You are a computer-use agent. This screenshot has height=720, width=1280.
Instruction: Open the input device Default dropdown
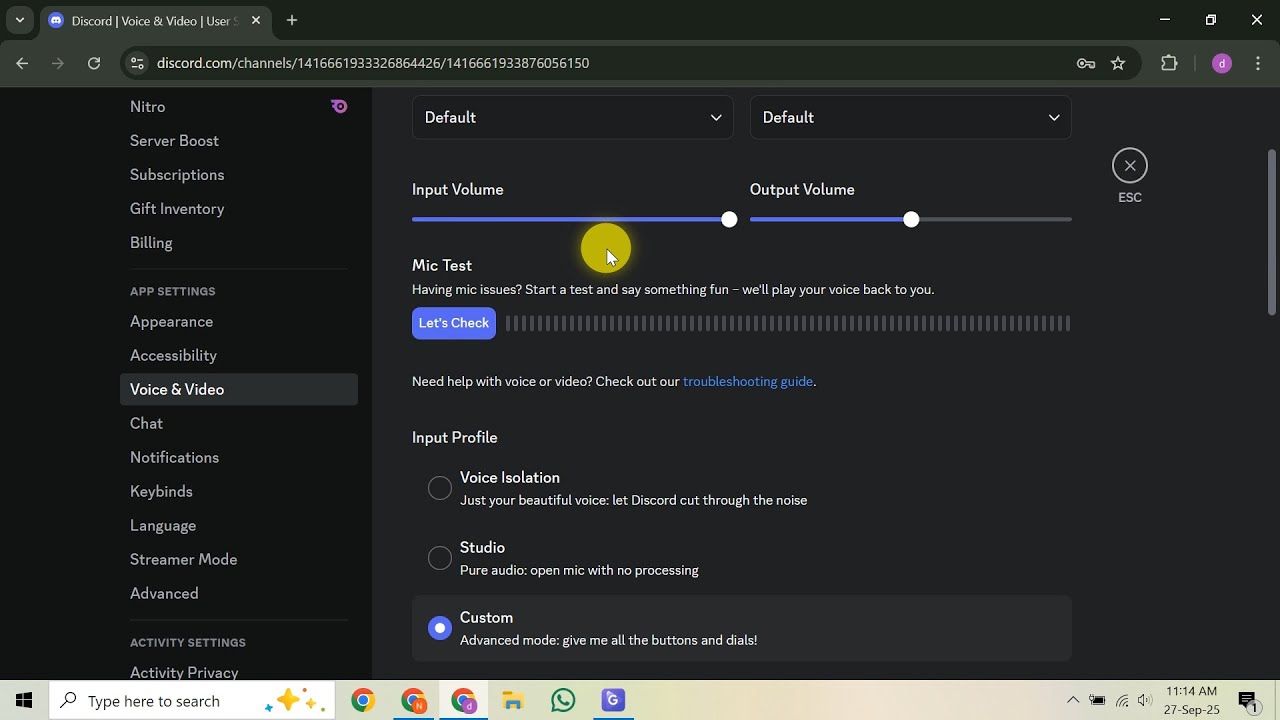tap(573, 117)
